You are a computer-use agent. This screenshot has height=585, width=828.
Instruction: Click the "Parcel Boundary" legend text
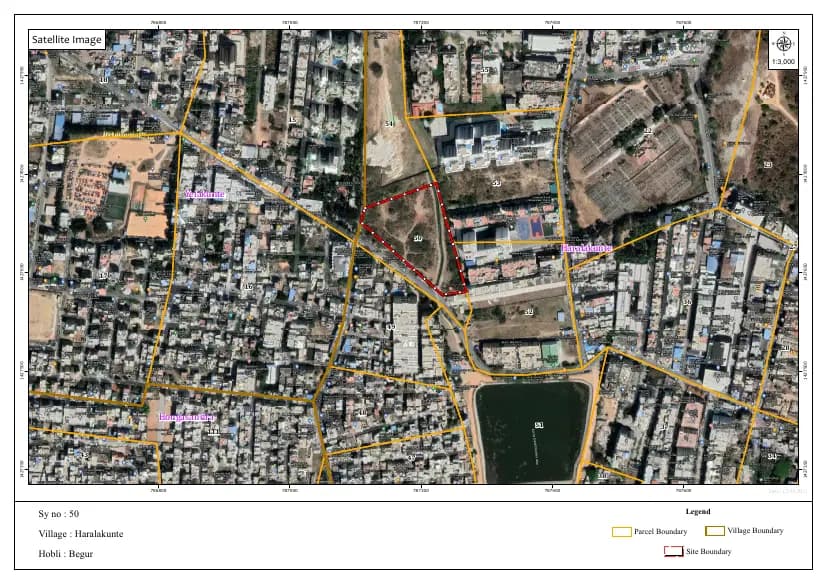pyautogui.click(x=661, y=532)
